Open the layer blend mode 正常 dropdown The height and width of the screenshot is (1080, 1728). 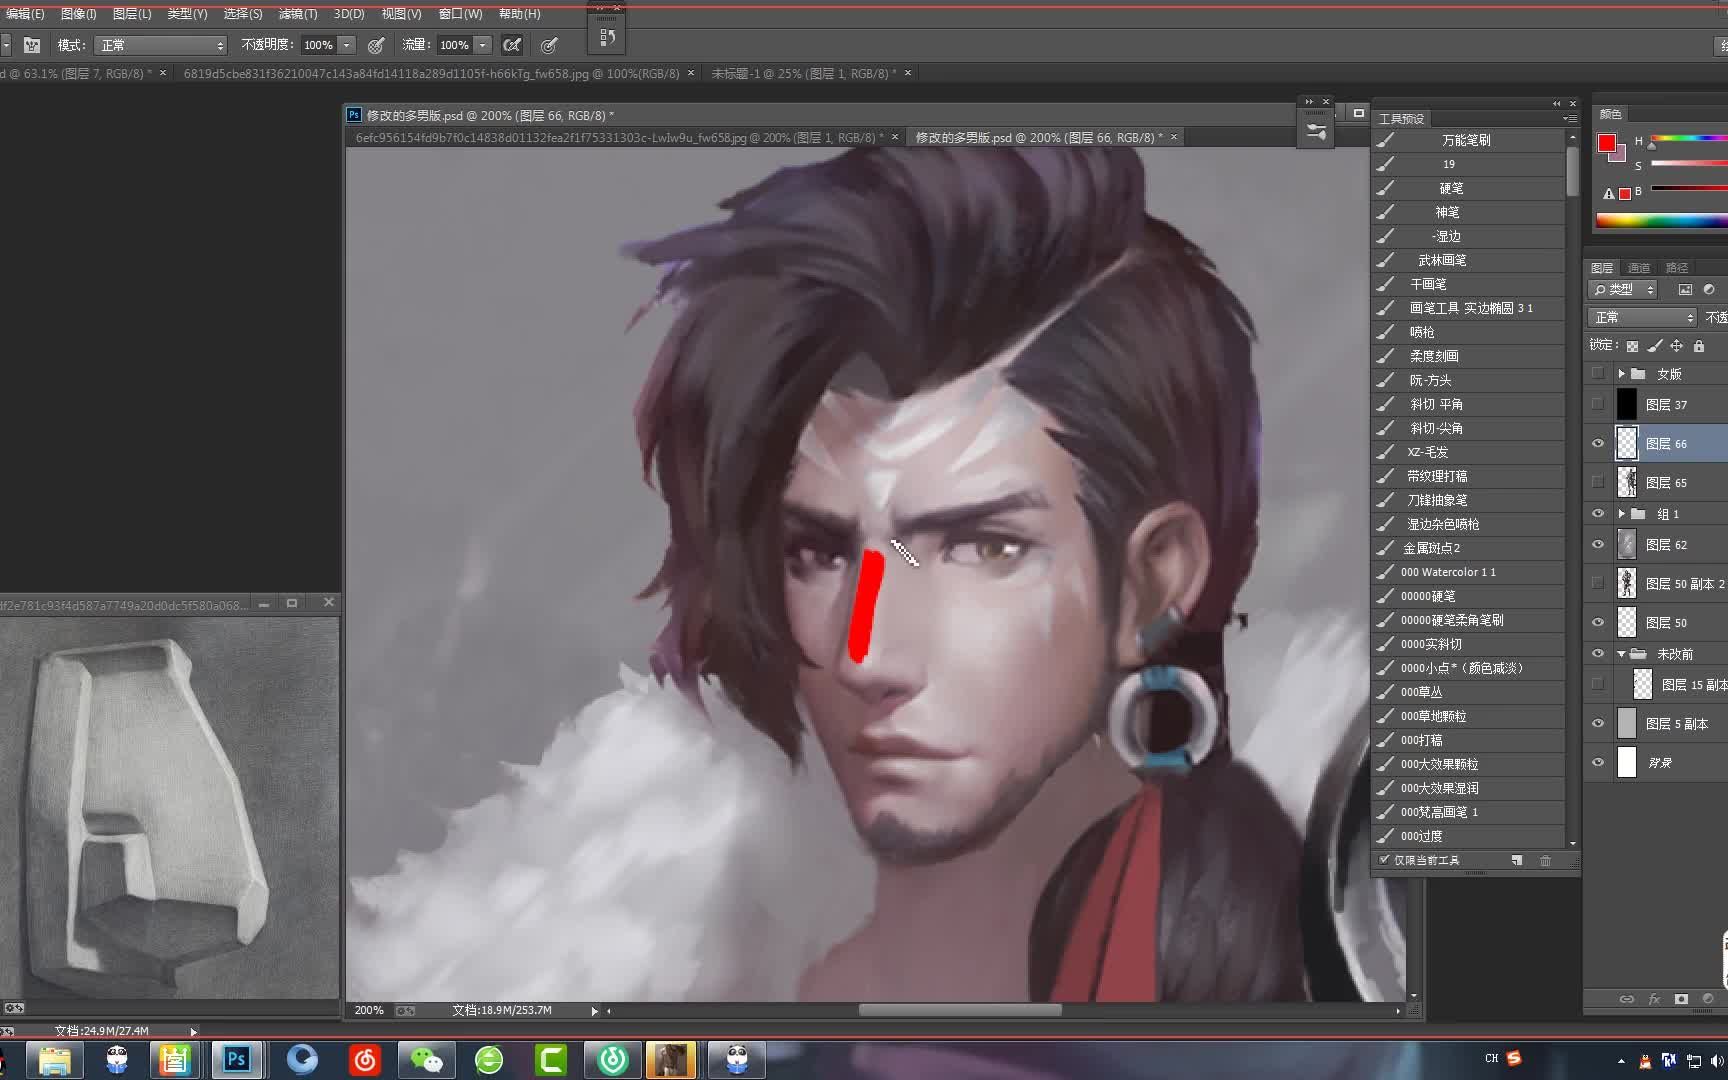tap(1642, 317)
